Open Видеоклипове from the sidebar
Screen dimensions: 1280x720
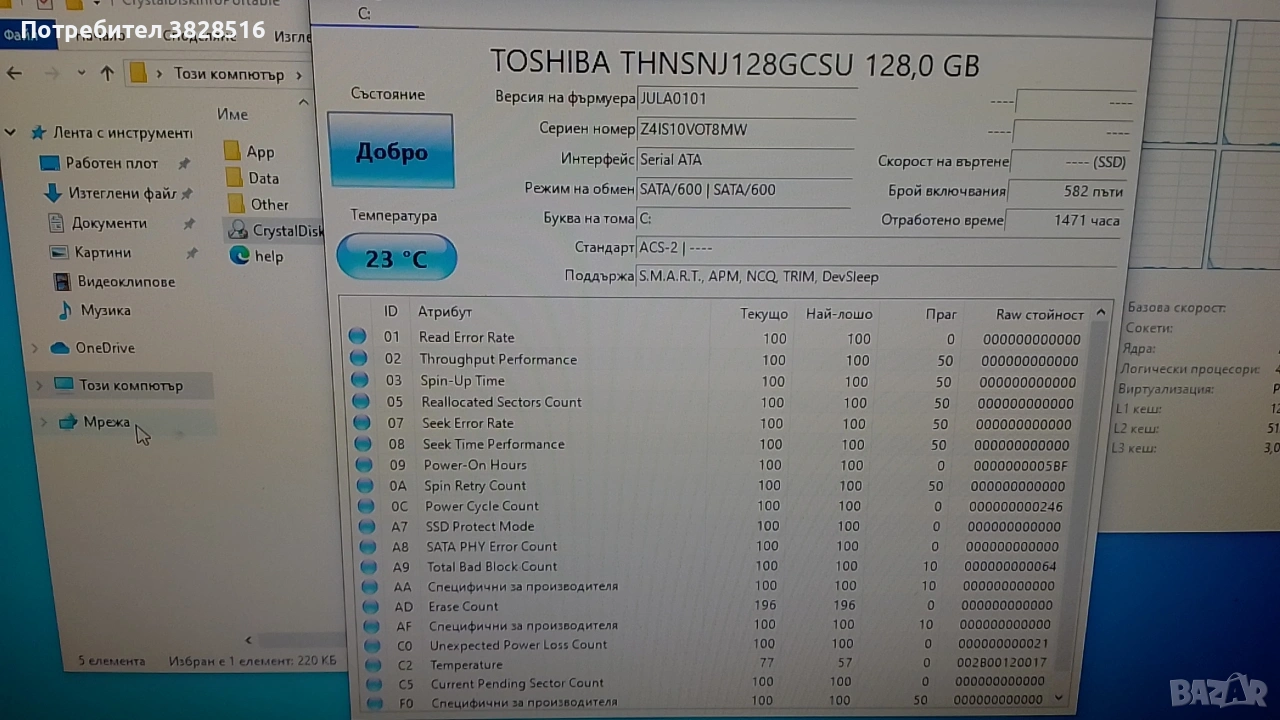[x=125, y=282]
